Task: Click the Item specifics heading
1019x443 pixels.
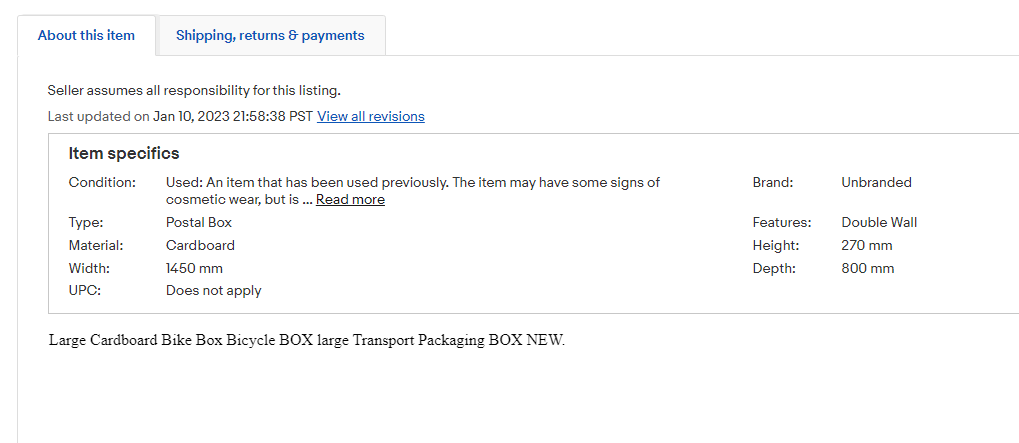Action: [x=124, y=154]
